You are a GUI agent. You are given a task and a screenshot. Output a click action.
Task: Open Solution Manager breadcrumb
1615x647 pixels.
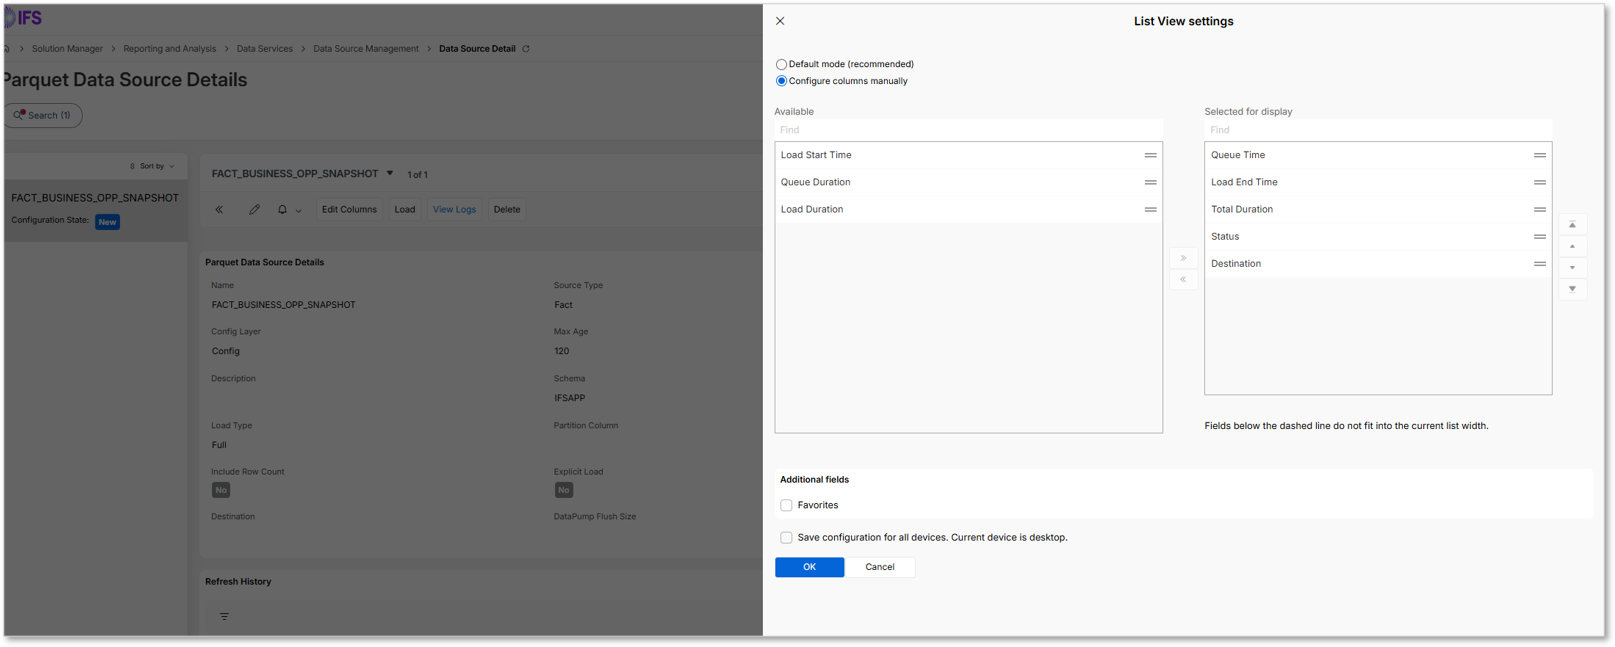coord(67,48)
